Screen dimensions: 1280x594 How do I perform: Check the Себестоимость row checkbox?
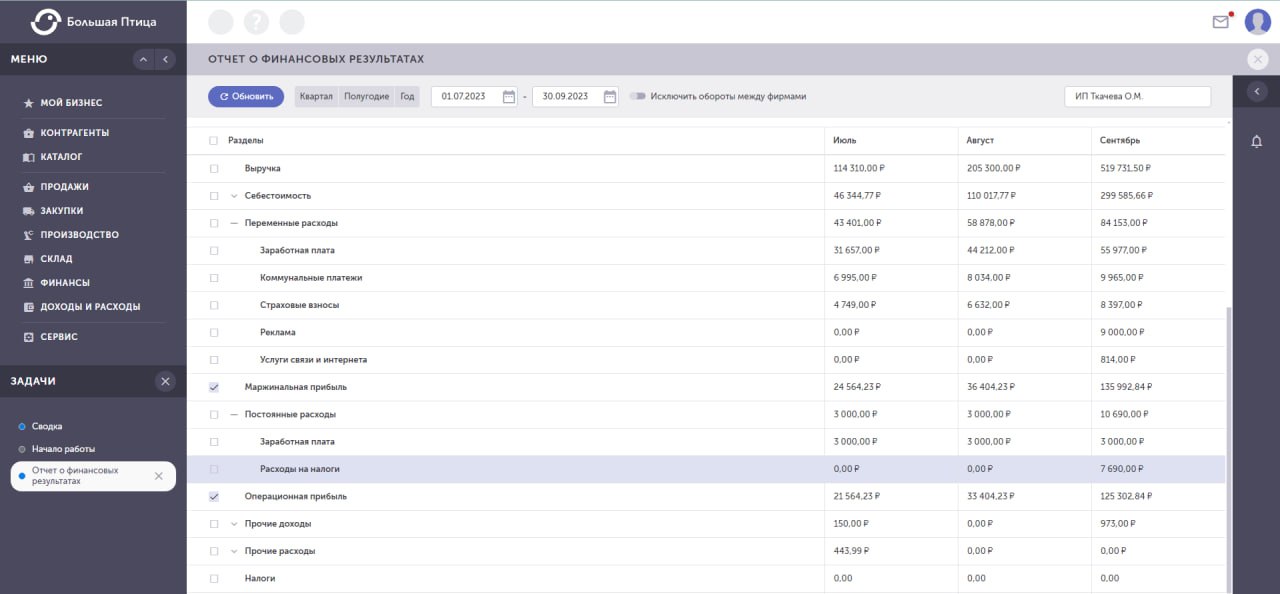(213, 196)
